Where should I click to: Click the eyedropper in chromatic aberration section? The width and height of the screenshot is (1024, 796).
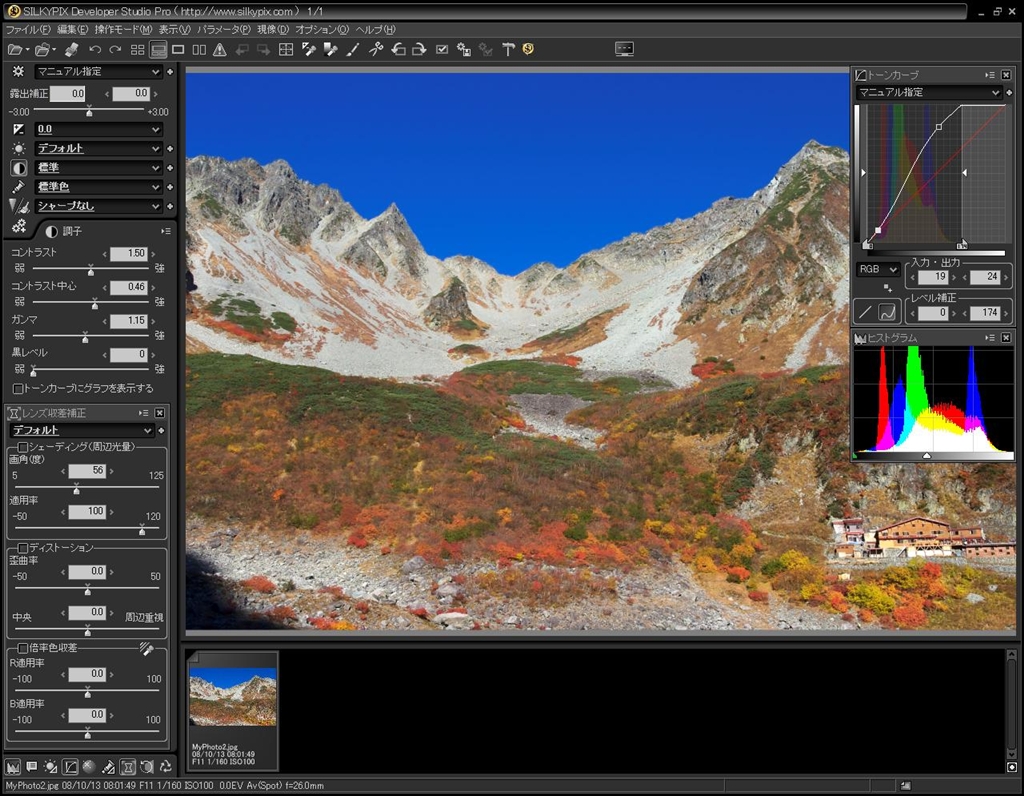coord(146,649)
